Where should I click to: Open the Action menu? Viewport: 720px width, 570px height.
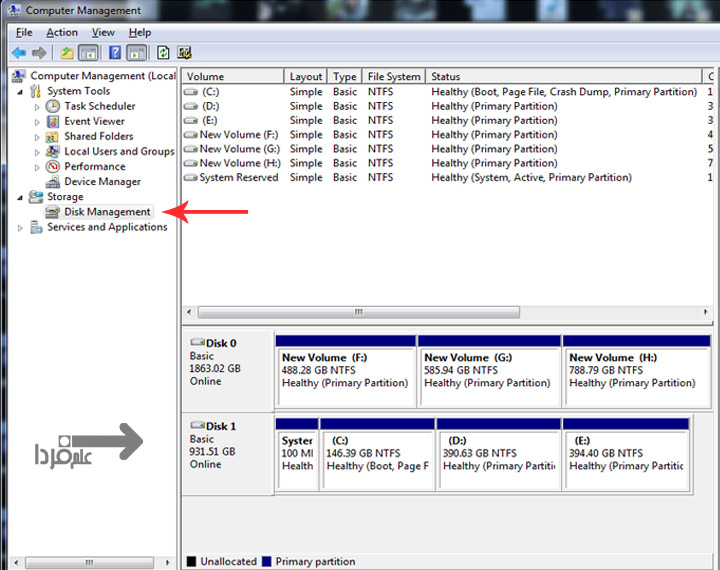pos(61,32)
